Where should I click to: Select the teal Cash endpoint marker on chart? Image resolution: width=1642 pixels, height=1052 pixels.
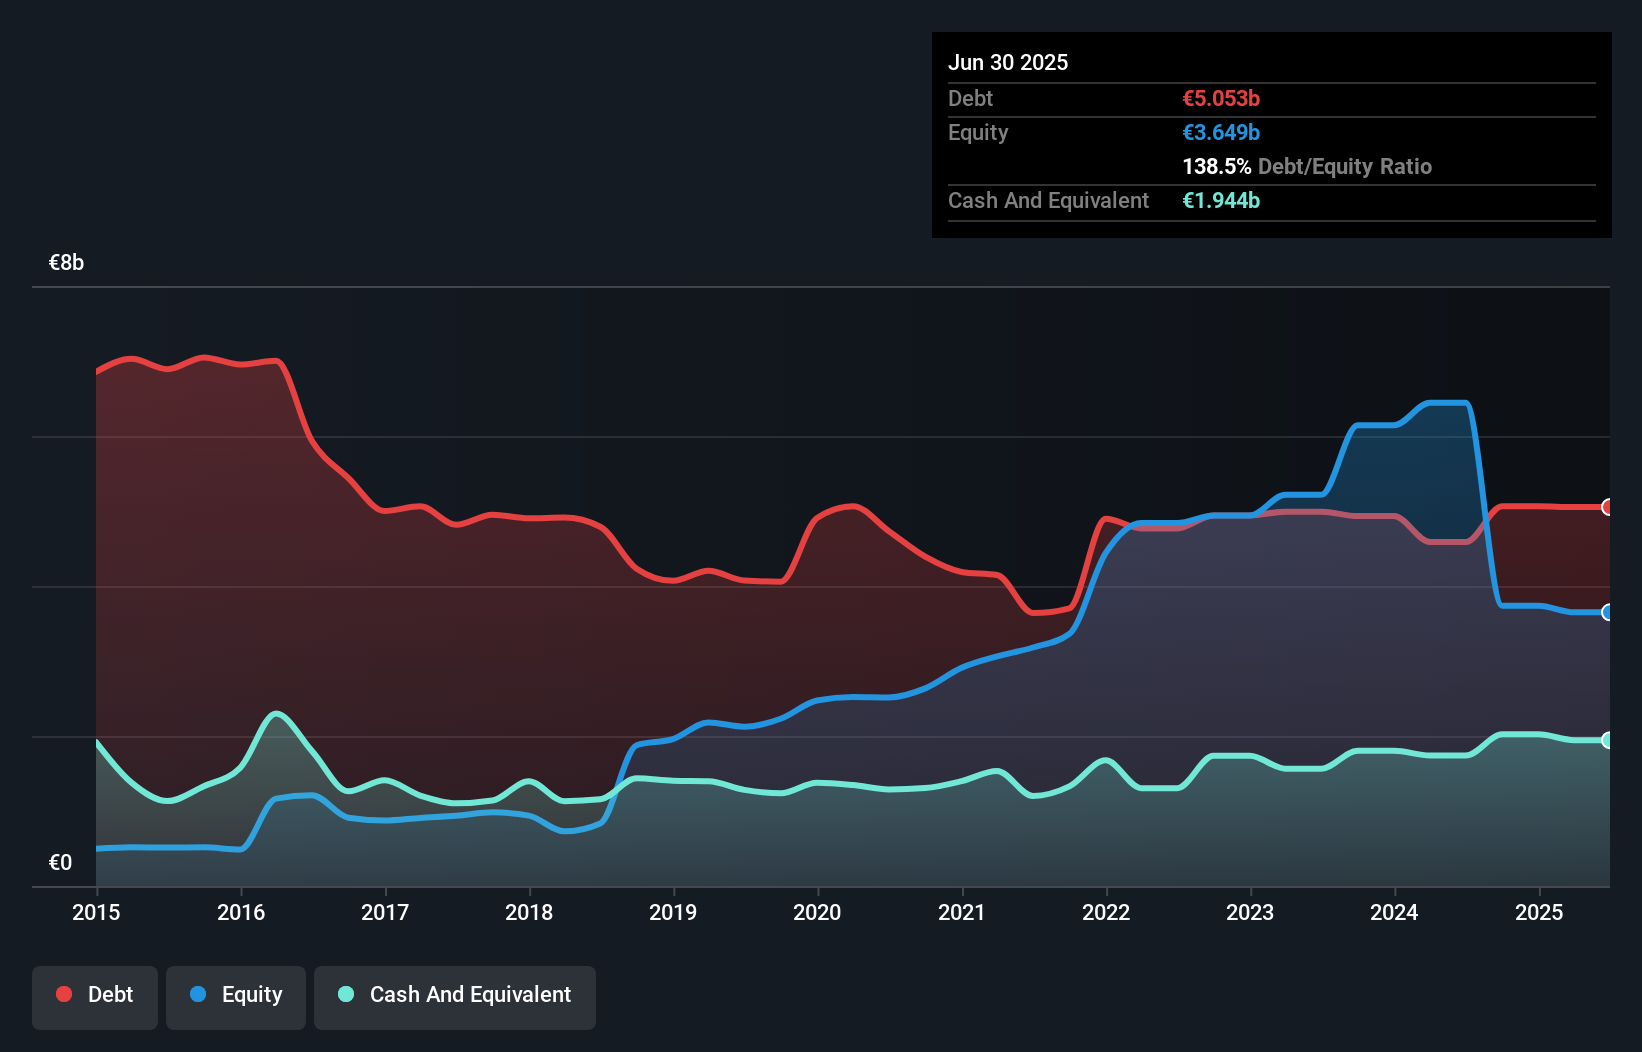coord(1607,740)
